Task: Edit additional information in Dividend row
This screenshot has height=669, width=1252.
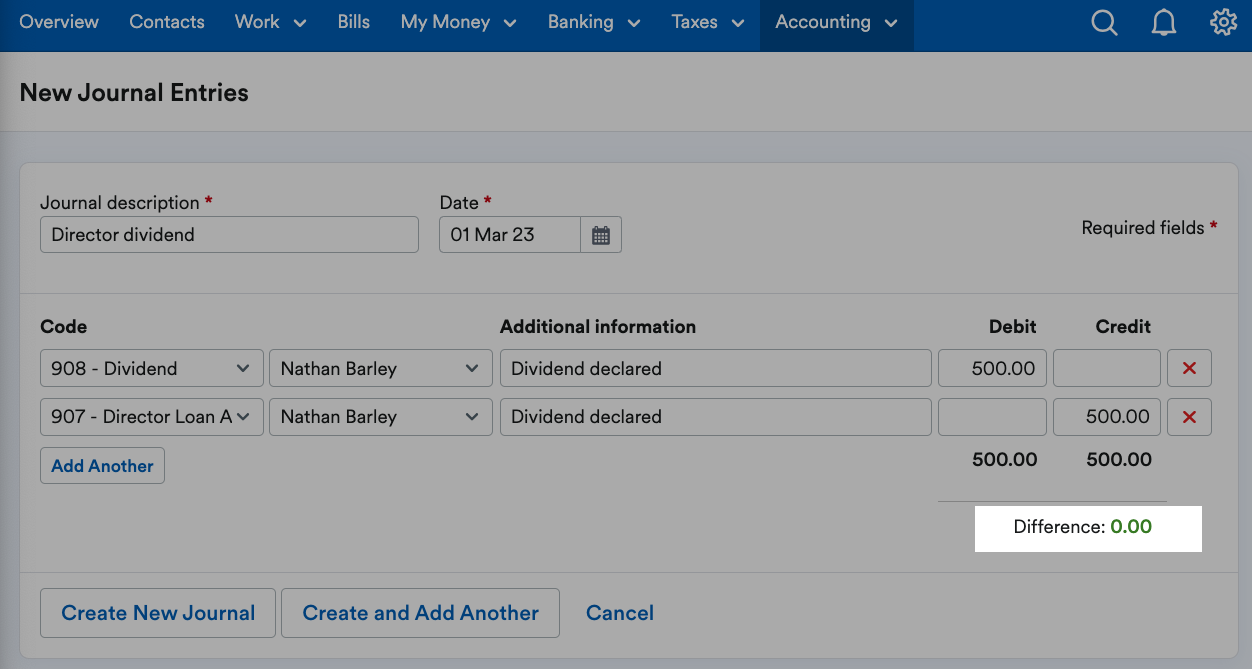Action: (716, 368)
